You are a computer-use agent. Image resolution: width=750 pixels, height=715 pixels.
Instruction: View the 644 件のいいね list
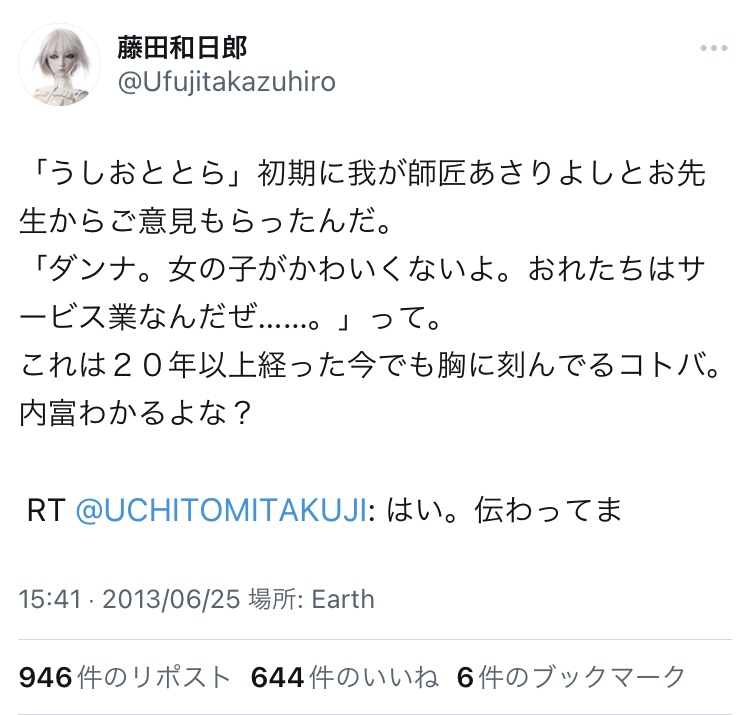tap(344, 677)
